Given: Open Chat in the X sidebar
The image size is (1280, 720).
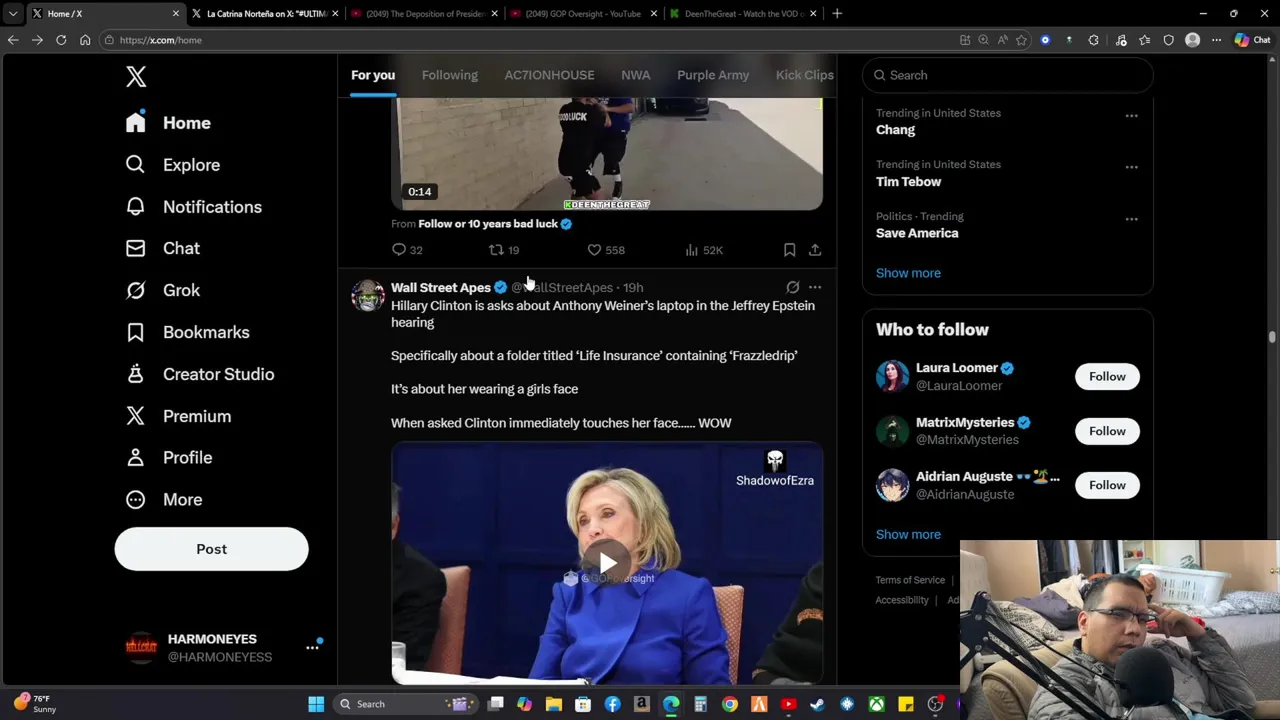Looking at the screenshot, I should coord(163,248).
